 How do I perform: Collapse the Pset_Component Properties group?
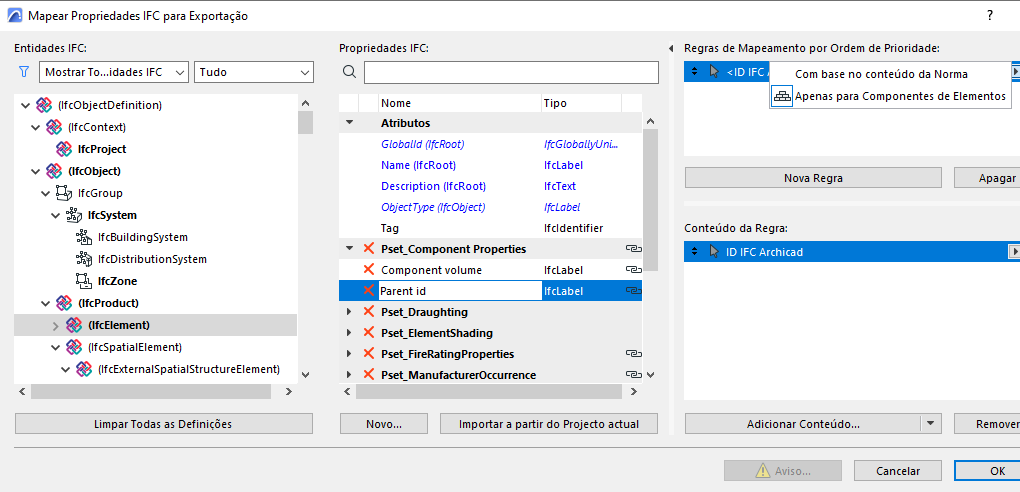(349, 249)
